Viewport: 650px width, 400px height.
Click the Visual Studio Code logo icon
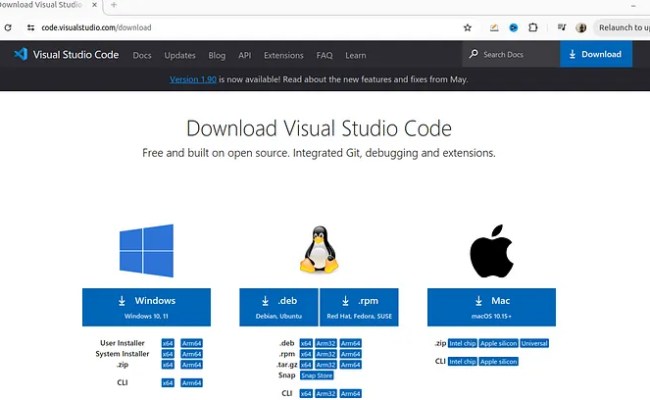click(x=20, y=54)
